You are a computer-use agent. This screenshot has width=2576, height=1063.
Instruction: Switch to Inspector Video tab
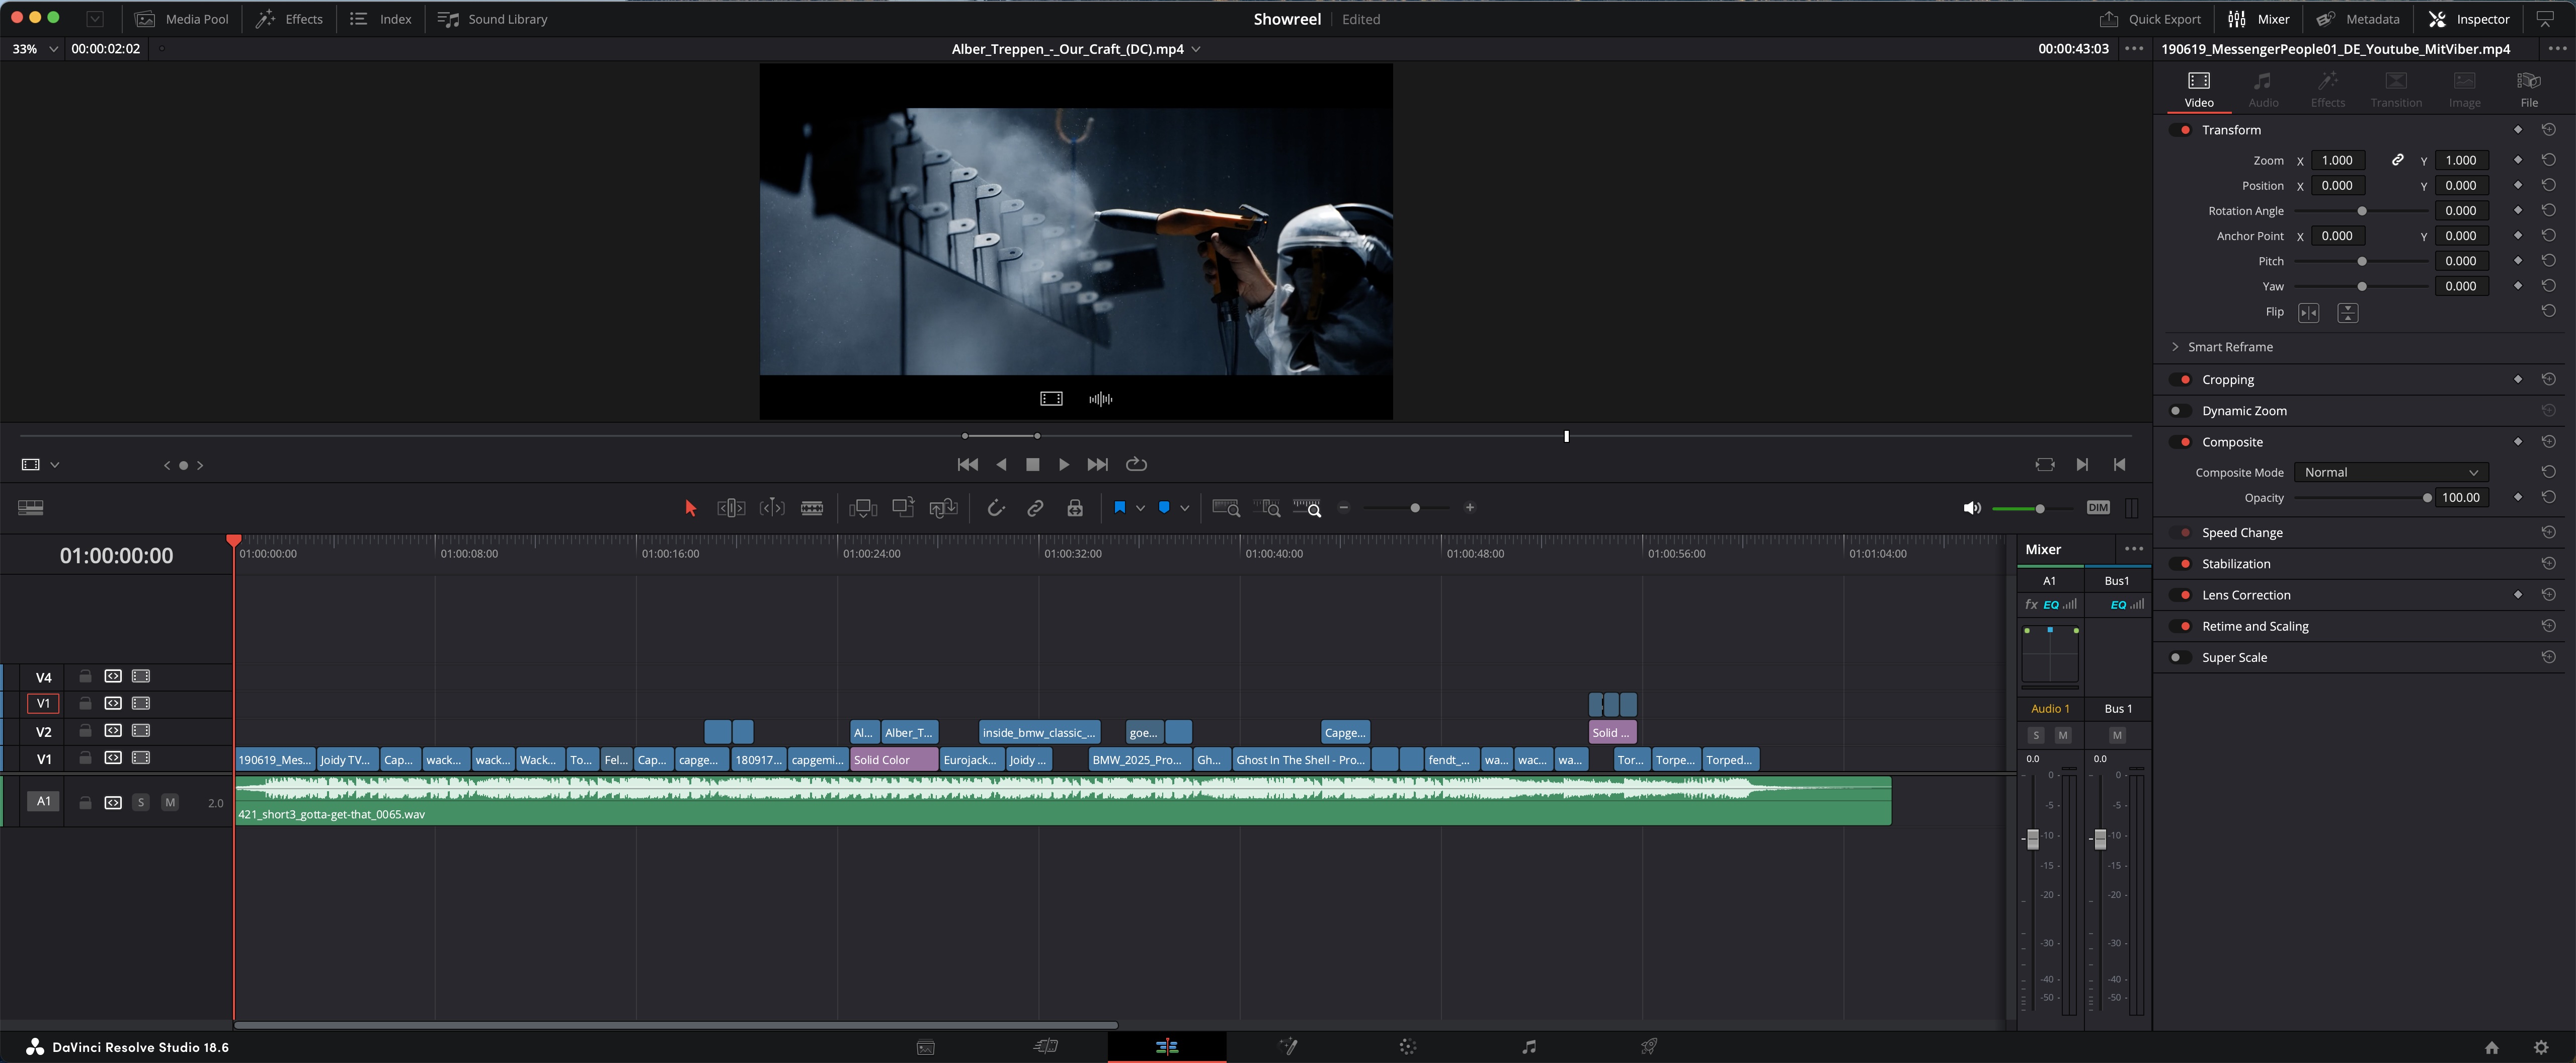tap(2199, 89)
